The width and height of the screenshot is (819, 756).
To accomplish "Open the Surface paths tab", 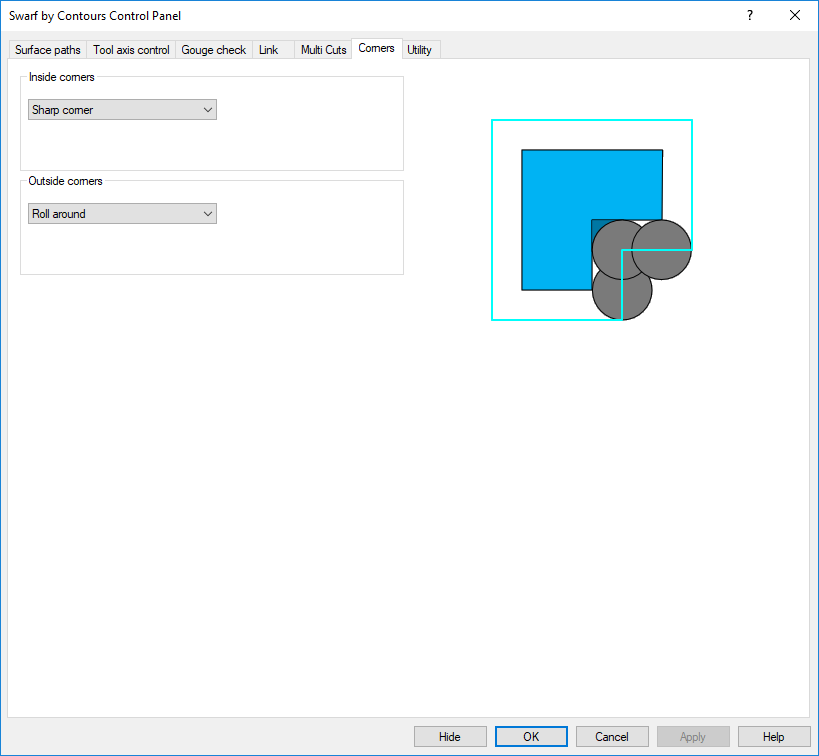I will click(48, 50).
